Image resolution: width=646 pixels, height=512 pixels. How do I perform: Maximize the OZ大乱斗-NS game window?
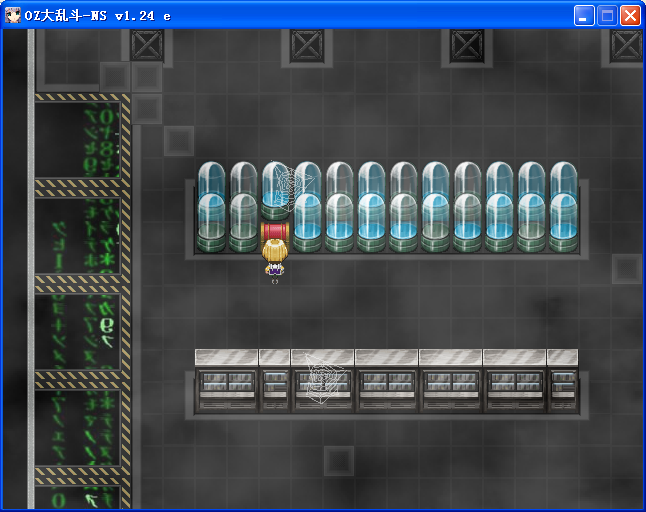[607, 16]
